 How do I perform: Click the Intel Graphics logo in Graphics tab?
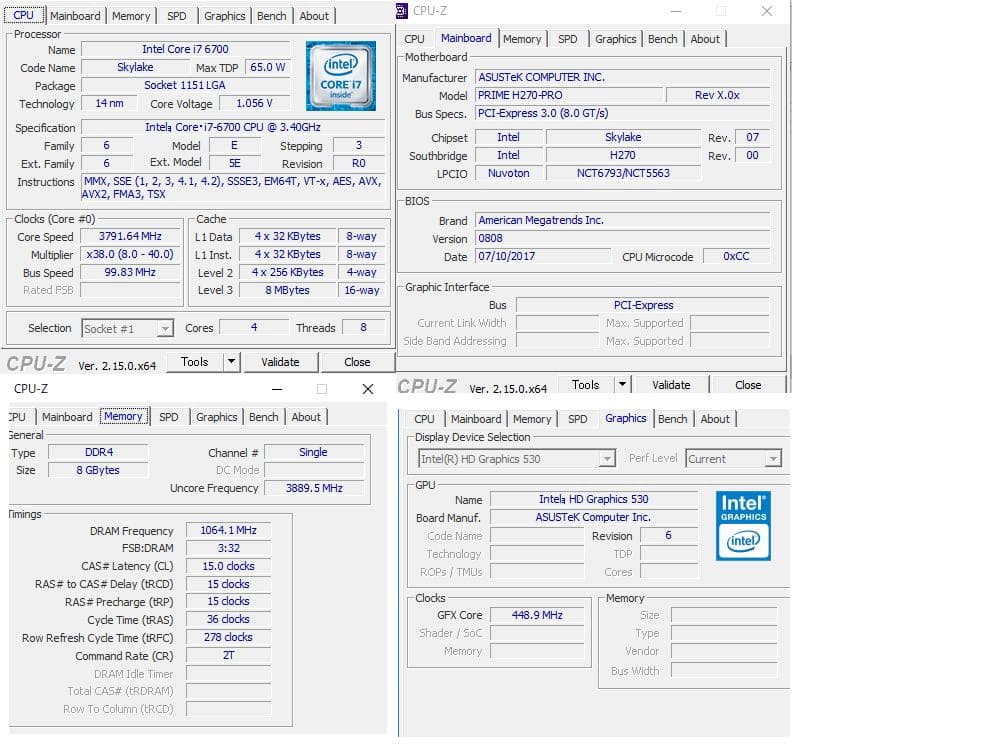(x=743, y=524)
